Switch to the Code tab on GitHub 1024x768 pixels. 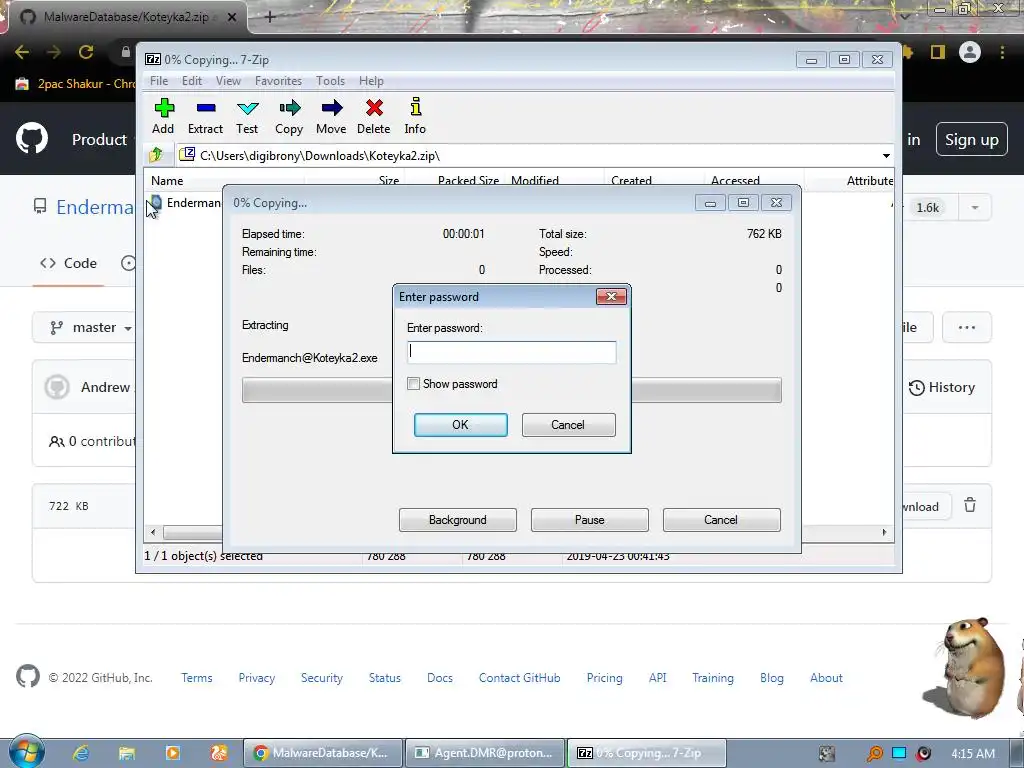click(x=69, y=263)
